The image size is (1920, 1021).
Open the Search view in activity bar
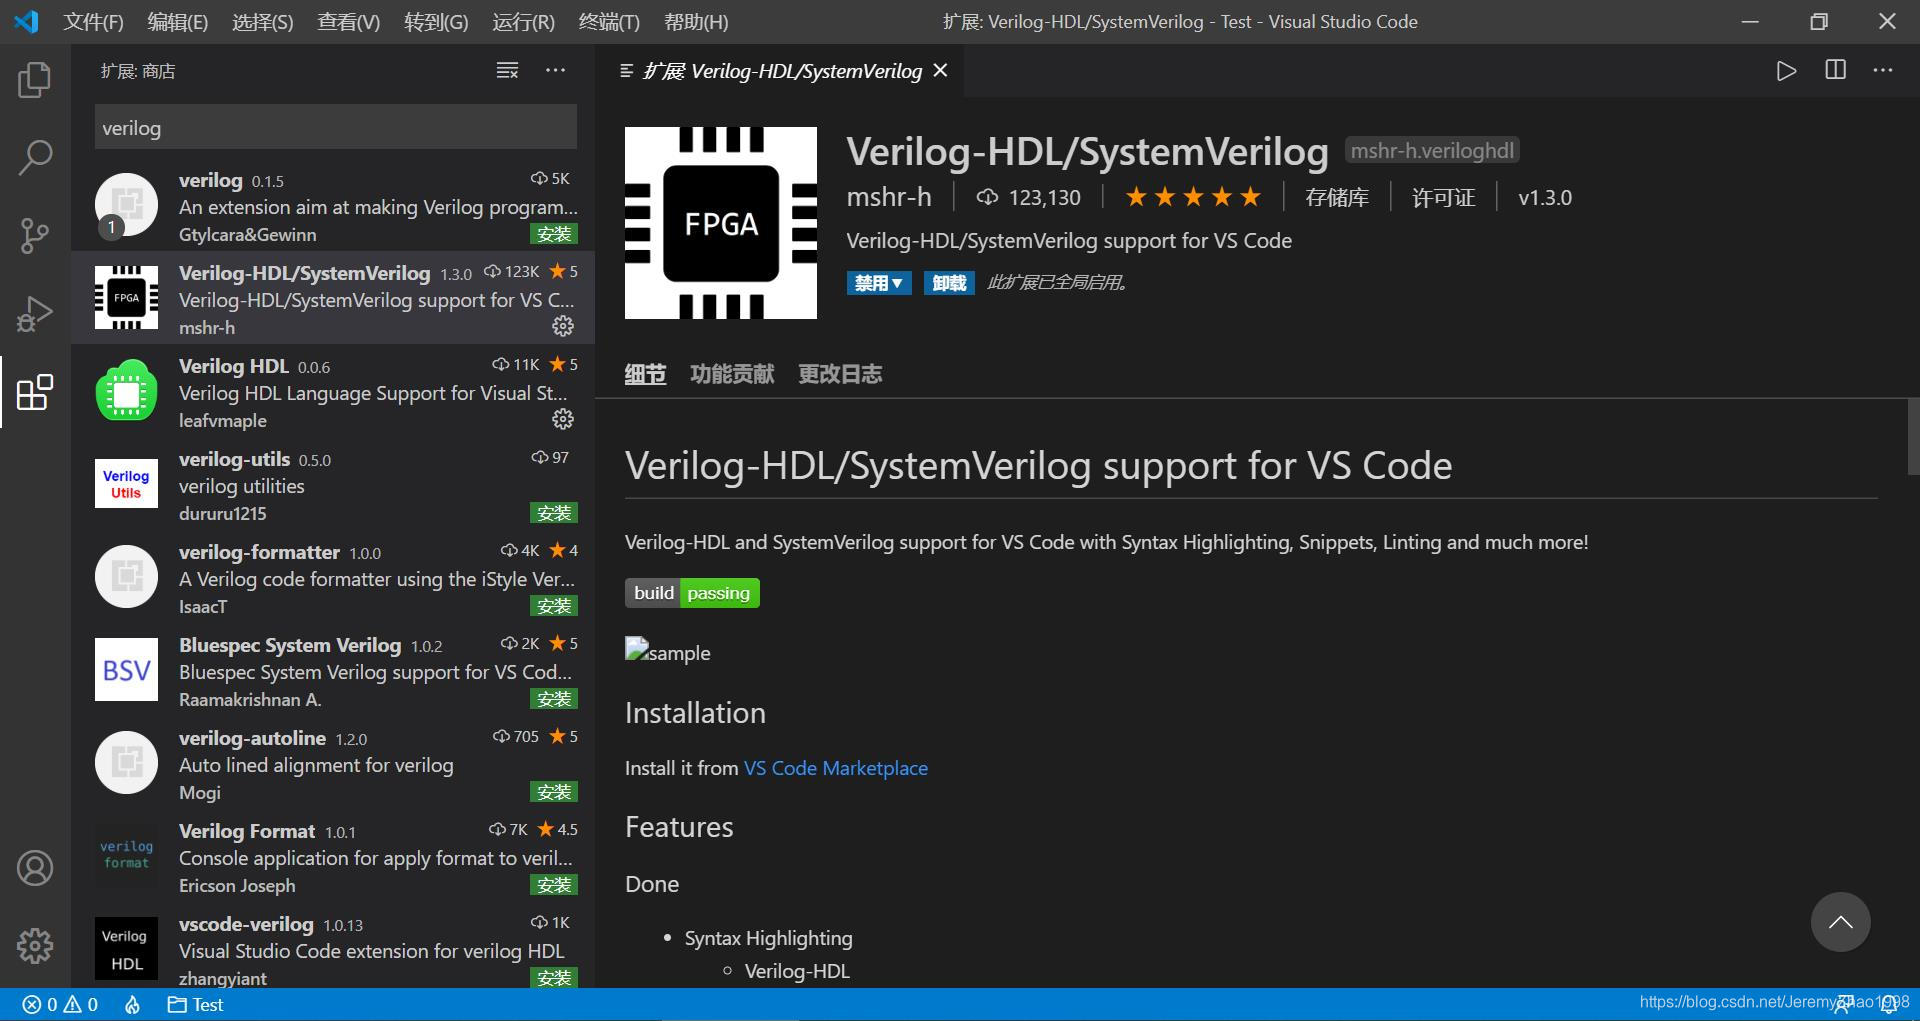click(x=35, y=158)
